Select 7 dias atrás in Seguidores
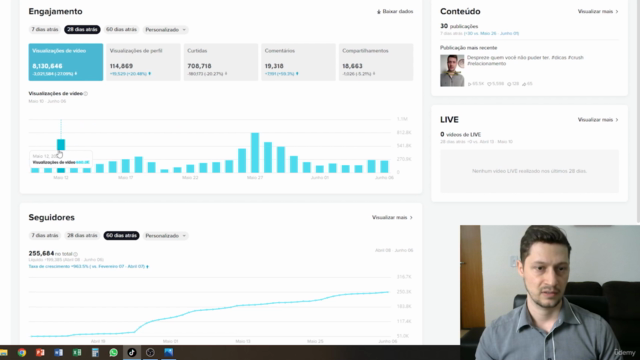The height and width of the screenshot is (360, 640). pos(45,236)
